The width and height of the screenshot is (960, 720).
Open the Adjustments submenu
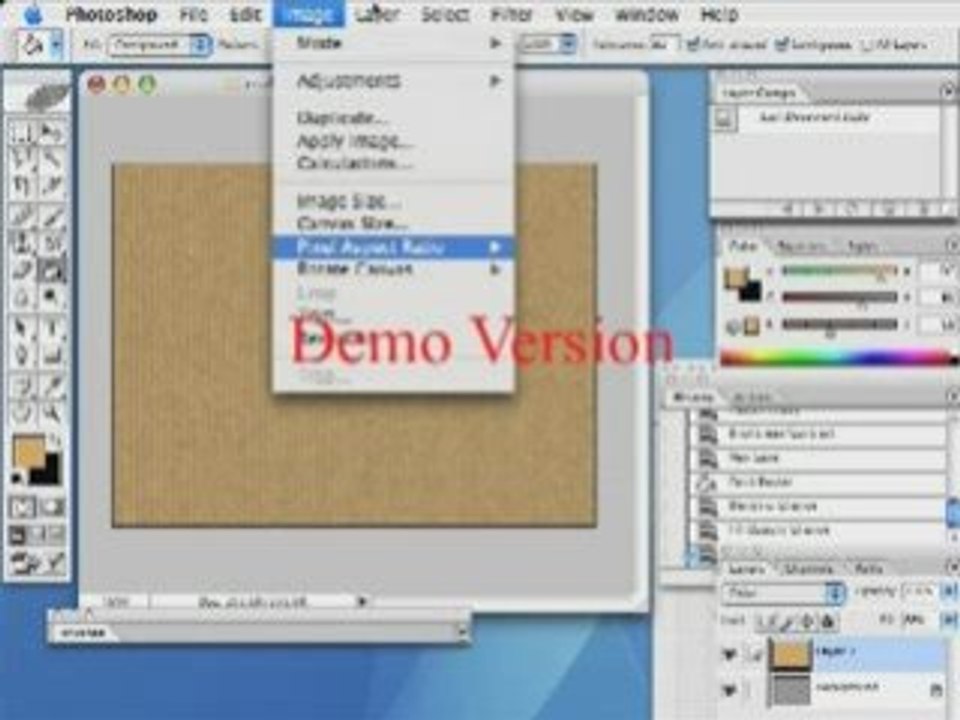[392, 81]
